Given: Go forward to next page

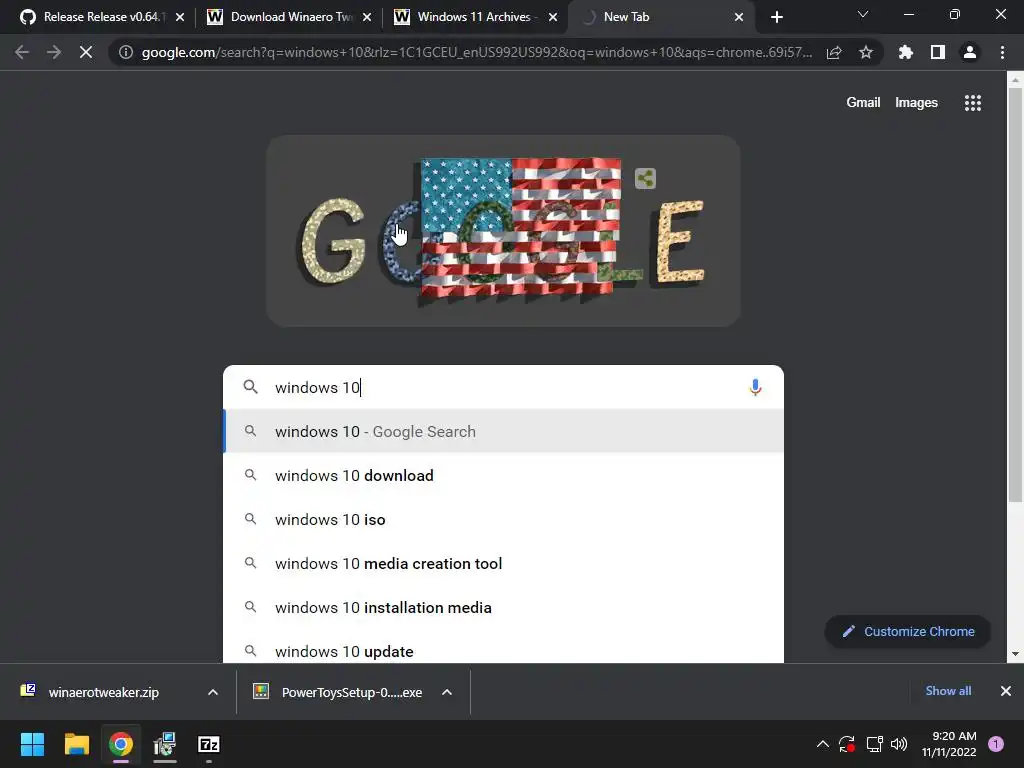Looking at the screenshot, I should click(54, 52).
